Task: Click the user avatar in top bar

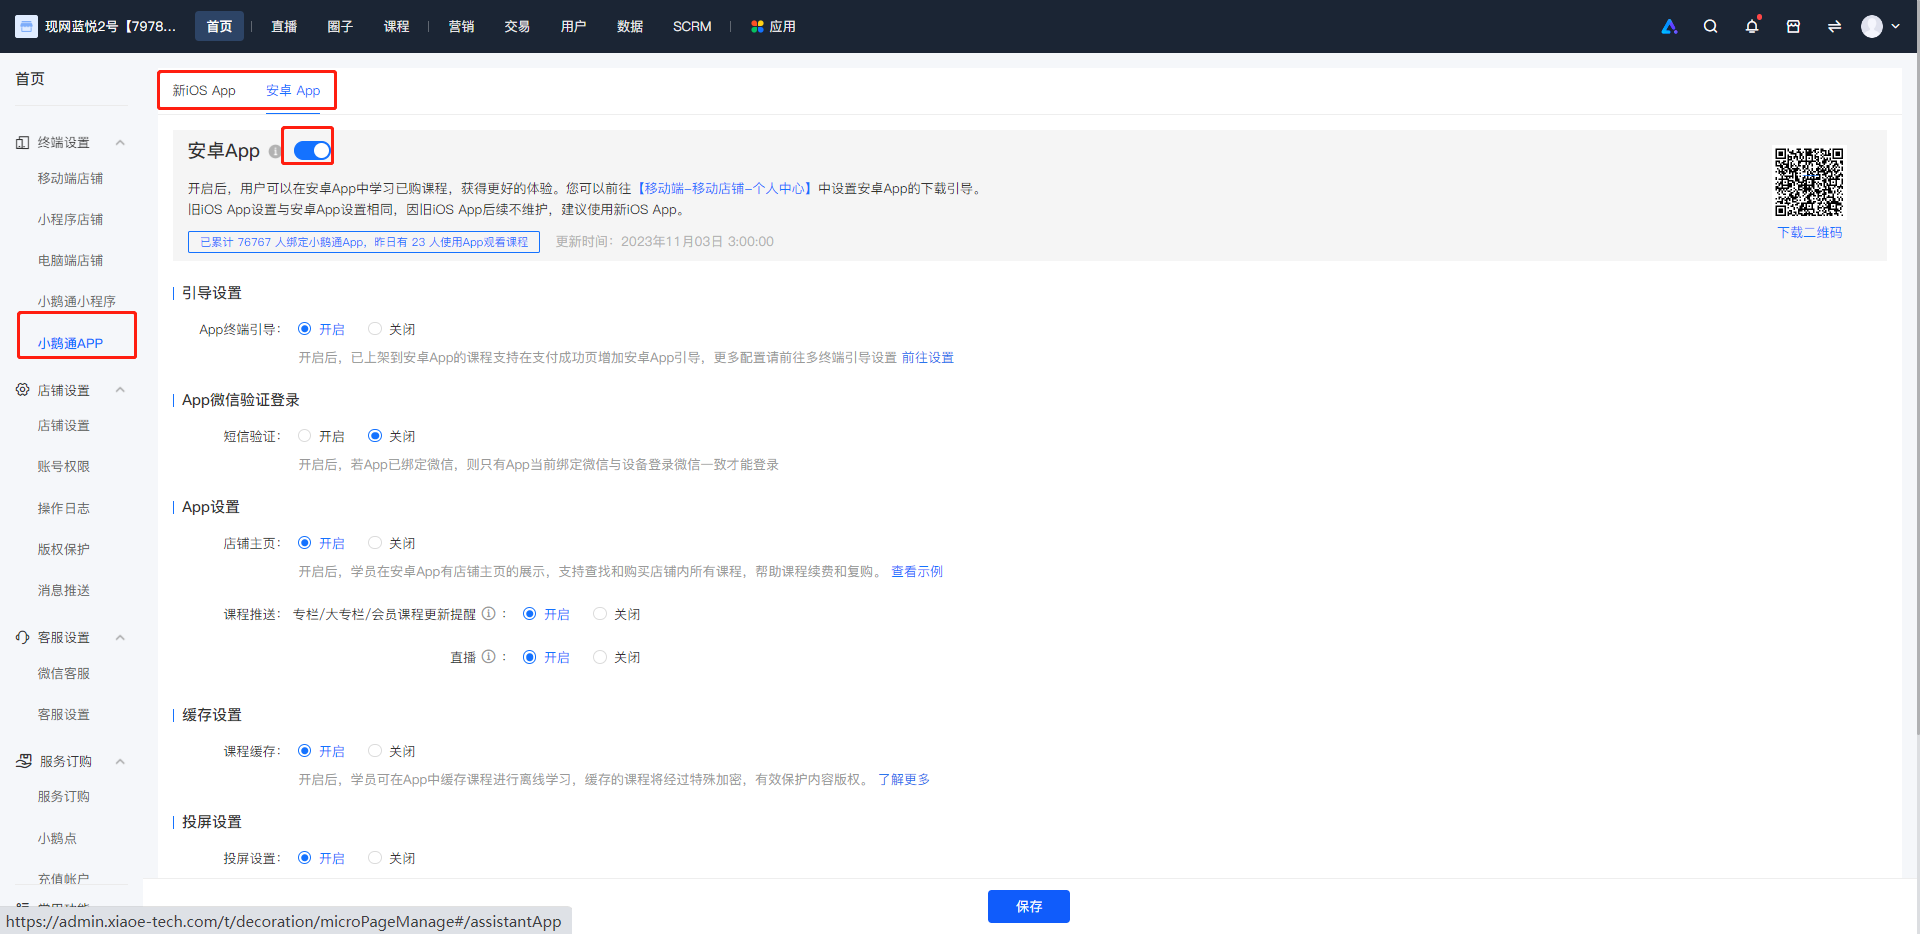Action: point(1871,27)
